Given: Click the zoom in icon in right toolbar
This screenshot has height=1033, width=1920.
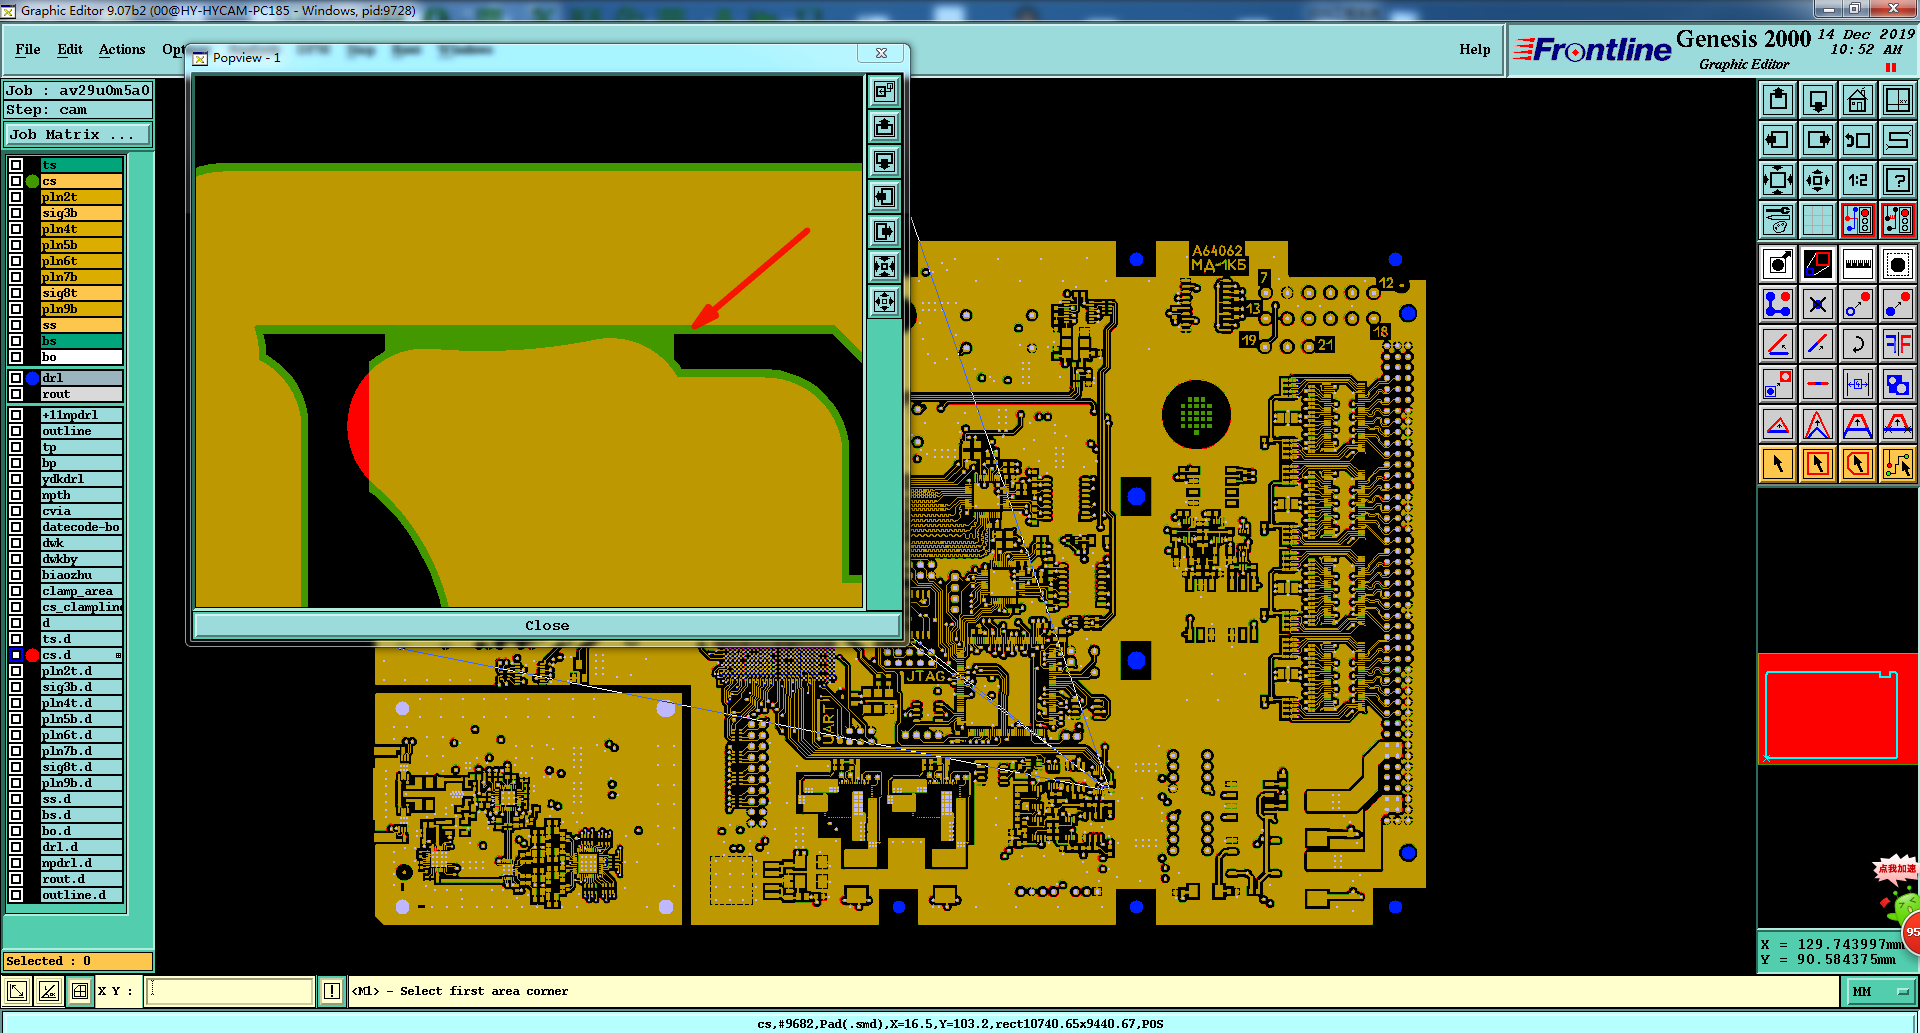Looking at the screenshot, I should (x=1778, y=180).
